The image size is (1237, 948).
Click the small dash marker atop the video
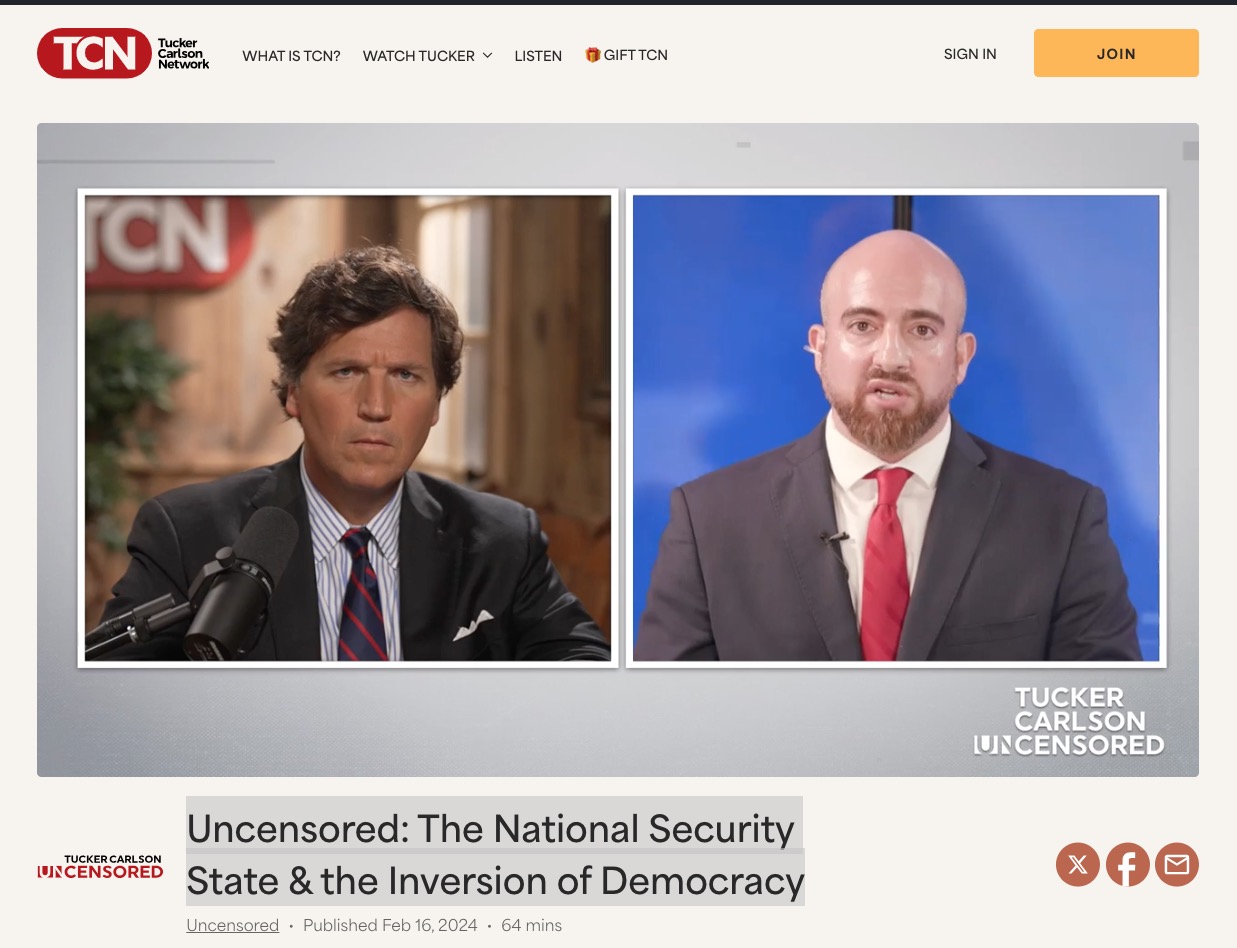(743, 145)
